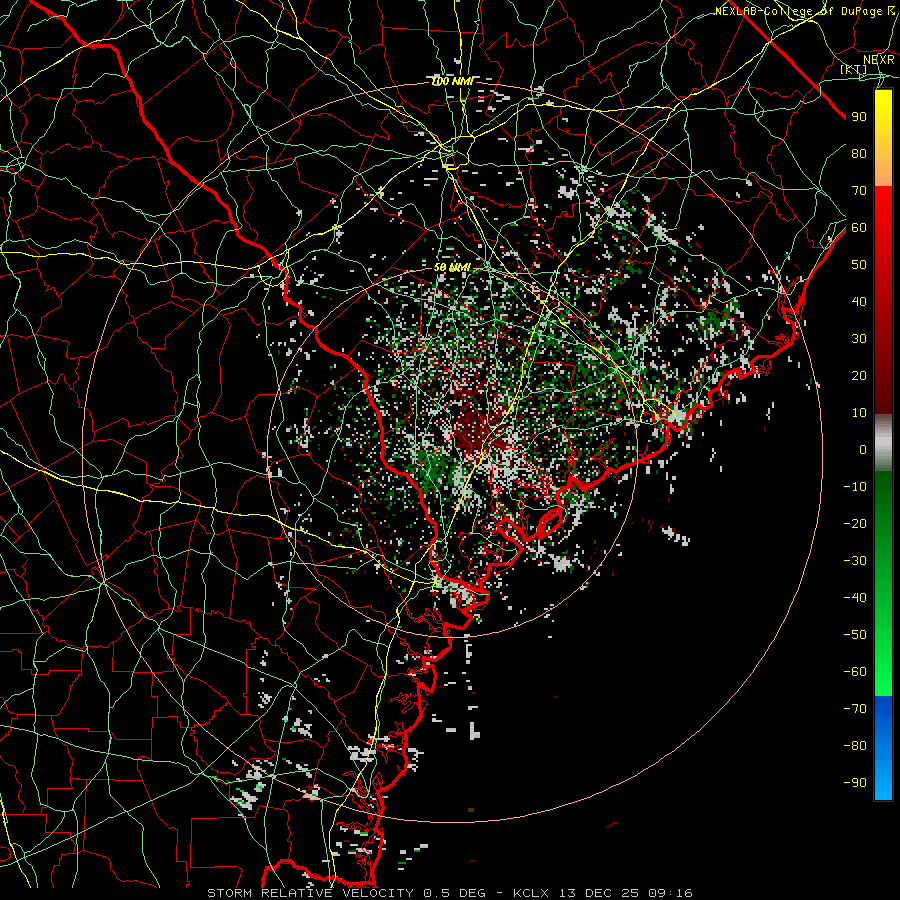Screen dimensions: 900x900
Task: Click the -70 value on velocity scale
Action: [x=855, y=709]
